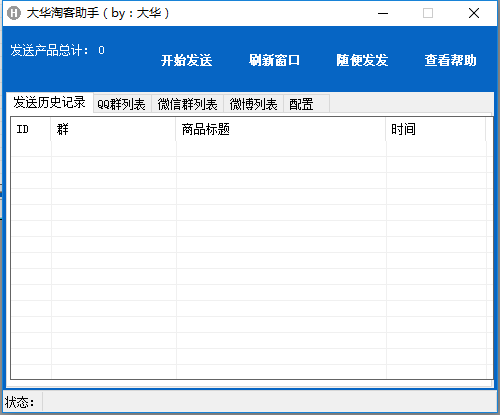Show the 微博列表 tab
This screenshot has height=415, width=500.
tap(253, 104)
